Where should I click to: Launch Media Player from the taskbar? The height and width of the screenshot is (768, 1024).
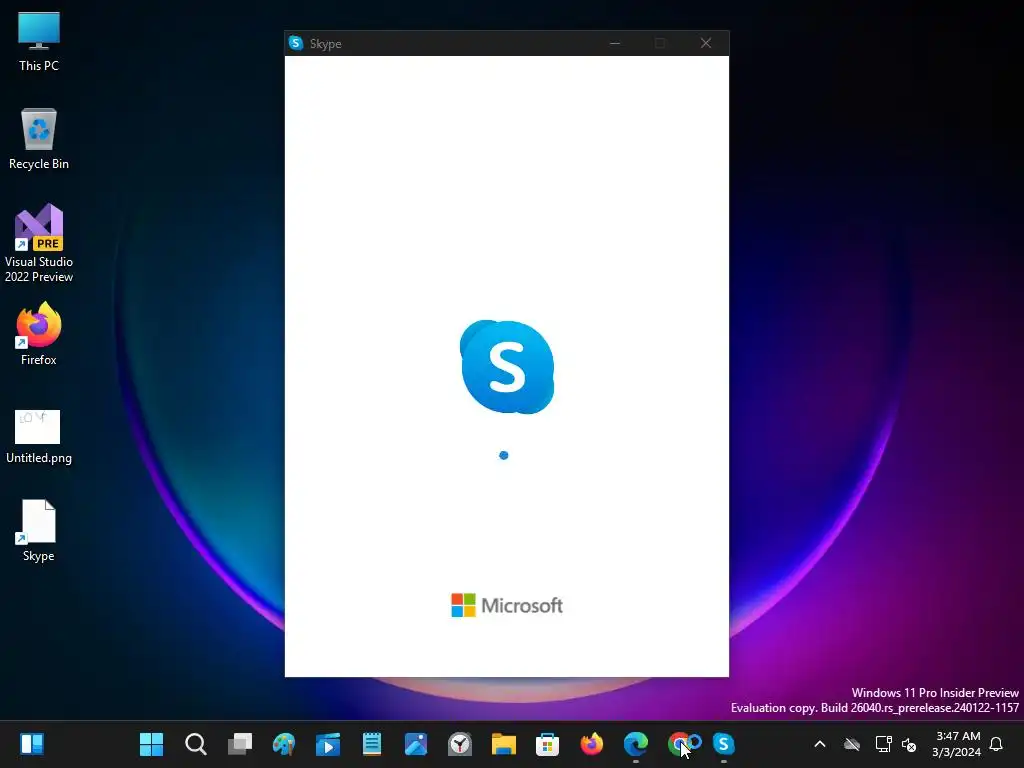coord(328,744)
